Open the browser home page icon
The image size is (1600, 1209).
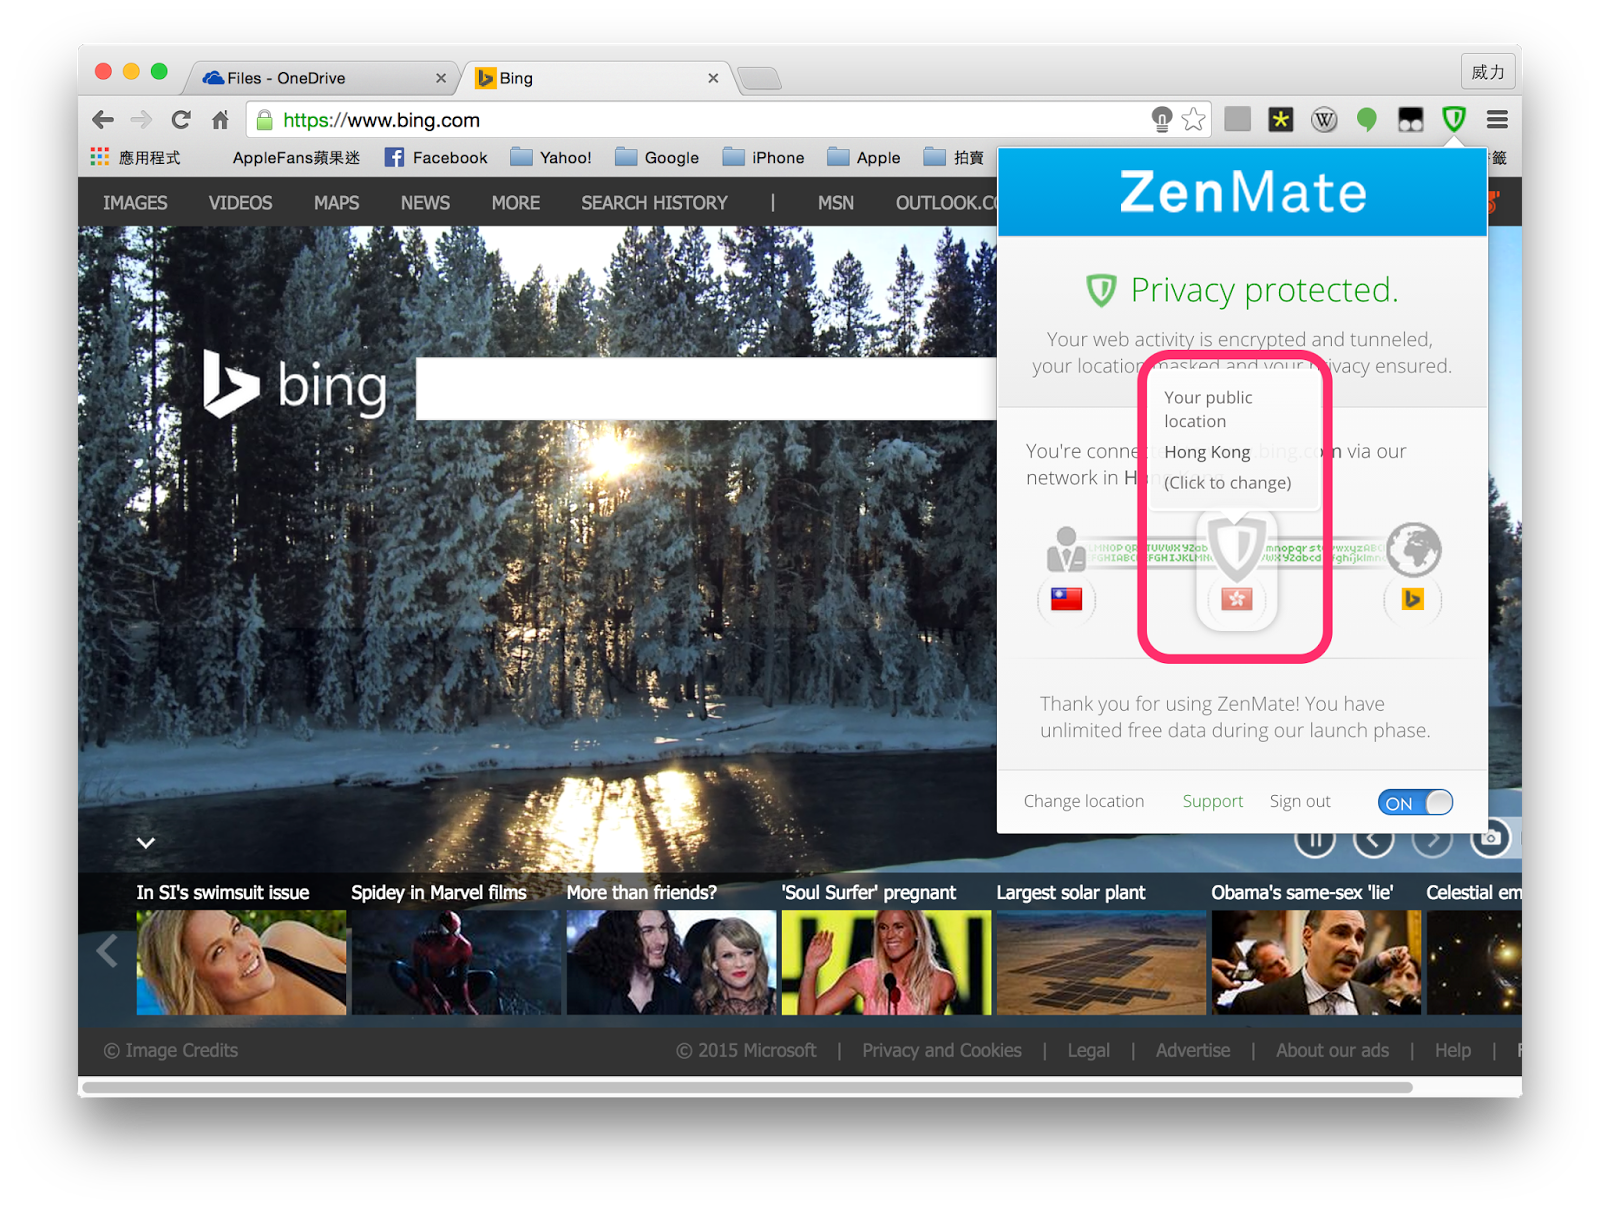(x=221, y=120)
